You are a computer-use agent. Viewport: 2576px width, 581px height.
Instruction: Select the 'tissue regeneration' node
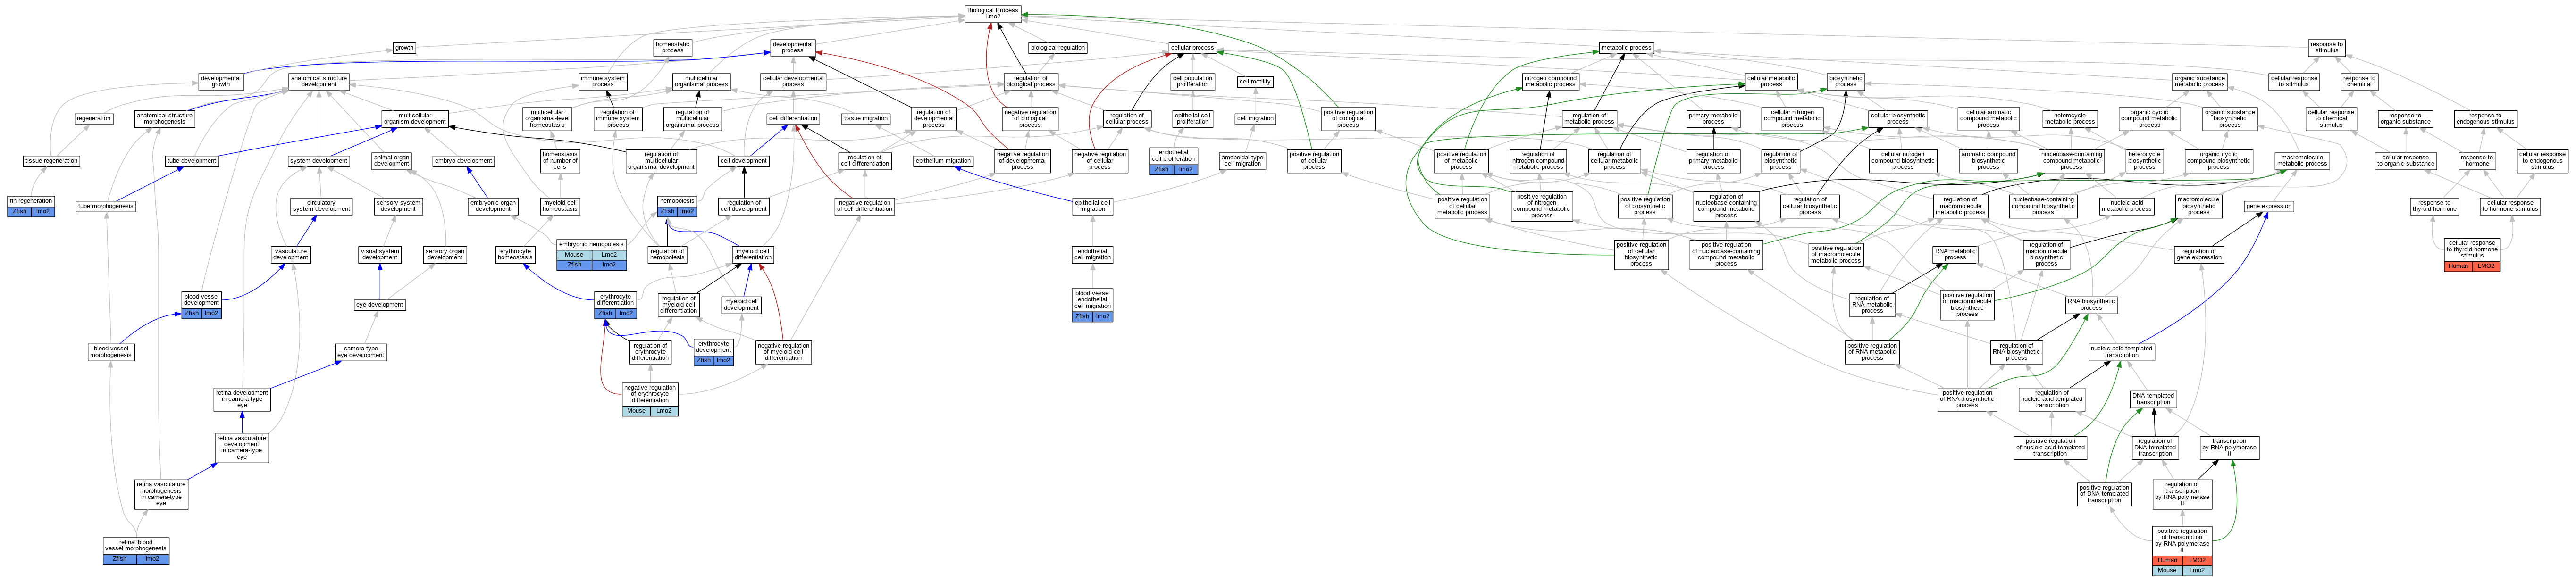[51, 161]
